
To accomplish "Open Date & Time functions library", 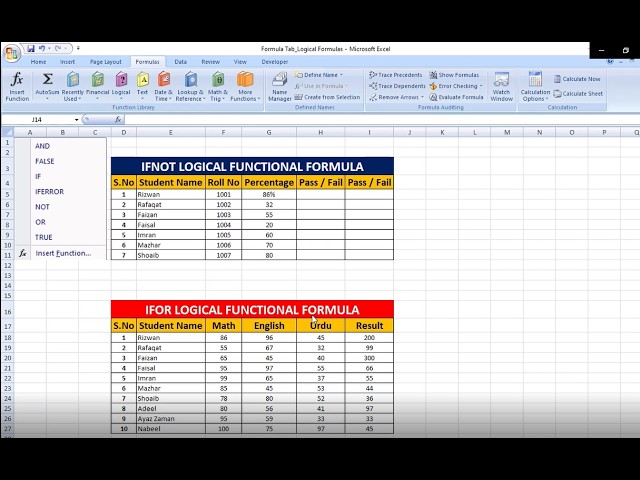I will coord(163,86).
